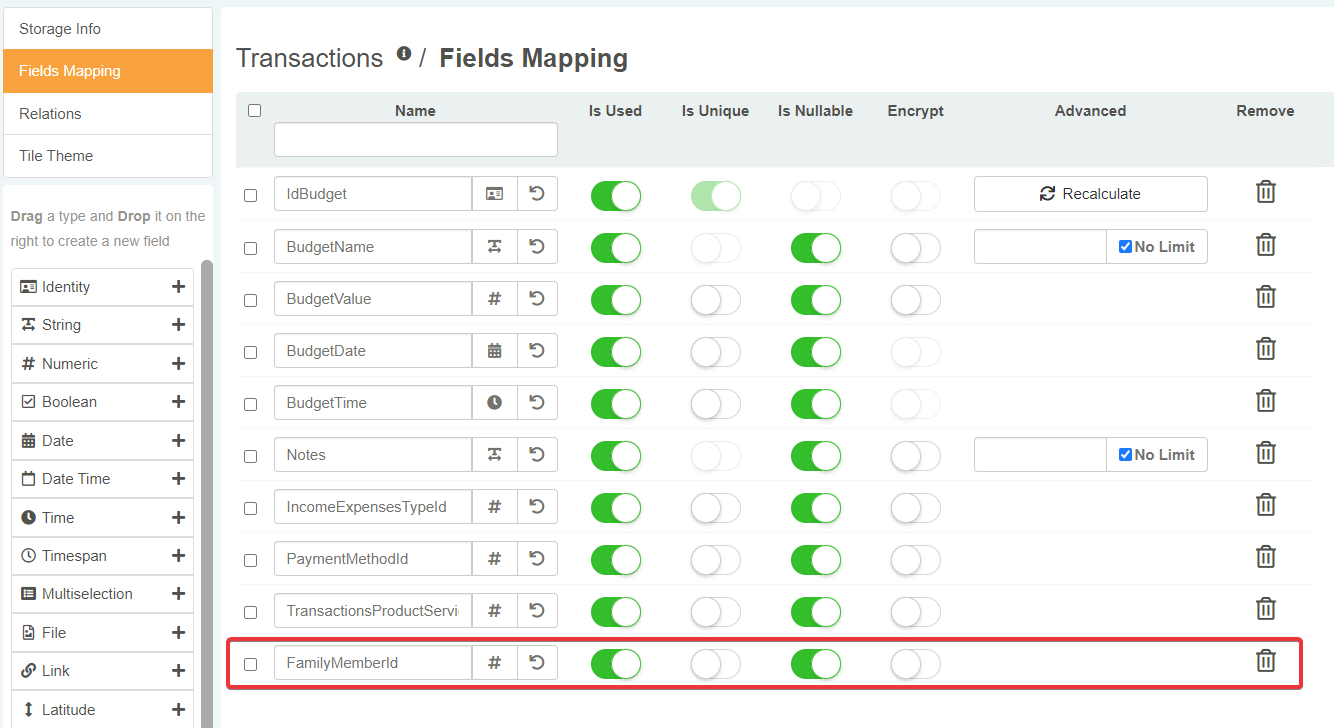Delete the FamilyMemberId field via trash icon
This screenshot has width=1334, height=728.
[1265, 661]
